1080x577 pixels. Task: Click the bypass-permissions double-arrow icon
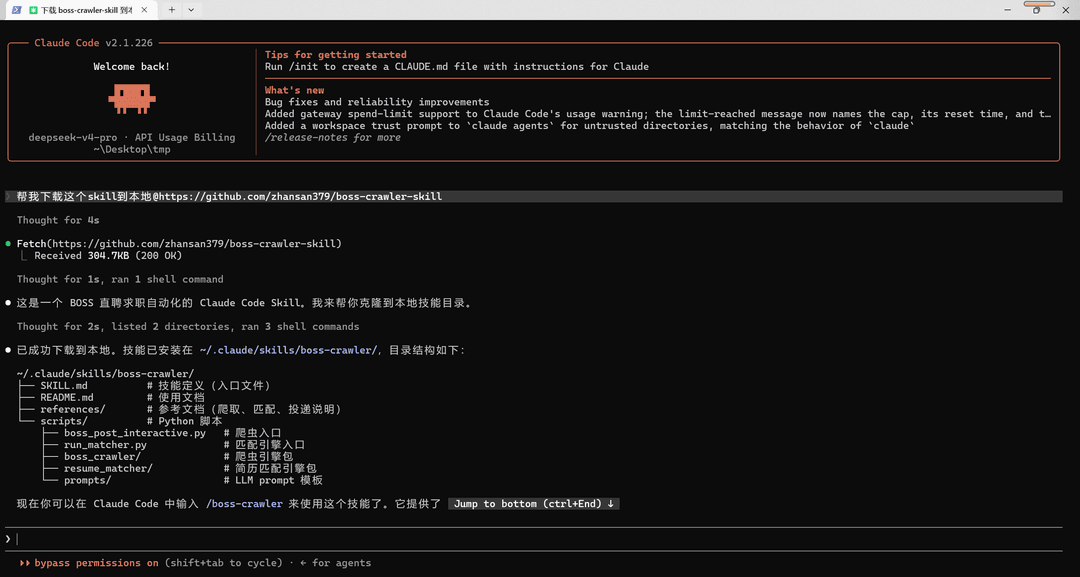click(25, 563)
